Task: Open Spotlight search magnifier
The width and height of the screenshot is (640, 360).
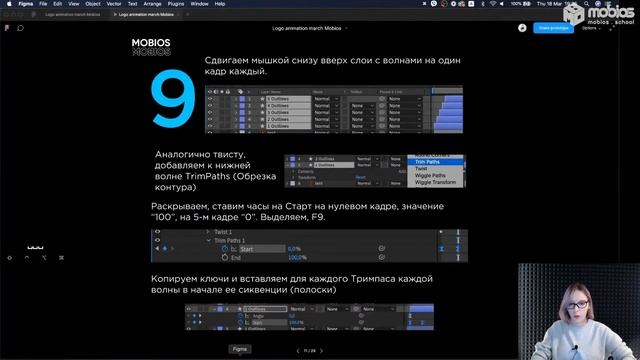Action: point(587,4)
